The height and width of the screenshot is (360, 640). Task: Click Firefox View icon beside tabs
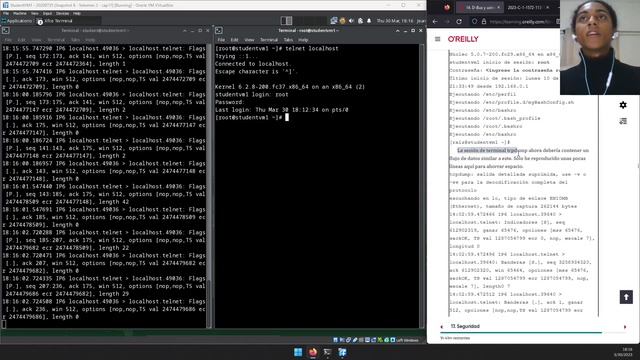click(x=447, y=8)
